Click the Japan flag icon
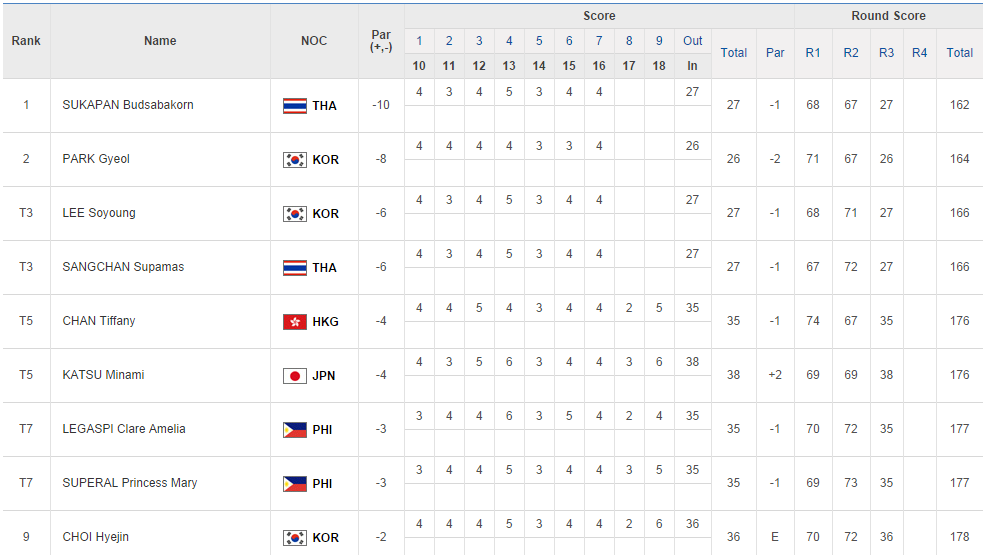Viewport: 995px width, 555px height. (x=295, y=376)
